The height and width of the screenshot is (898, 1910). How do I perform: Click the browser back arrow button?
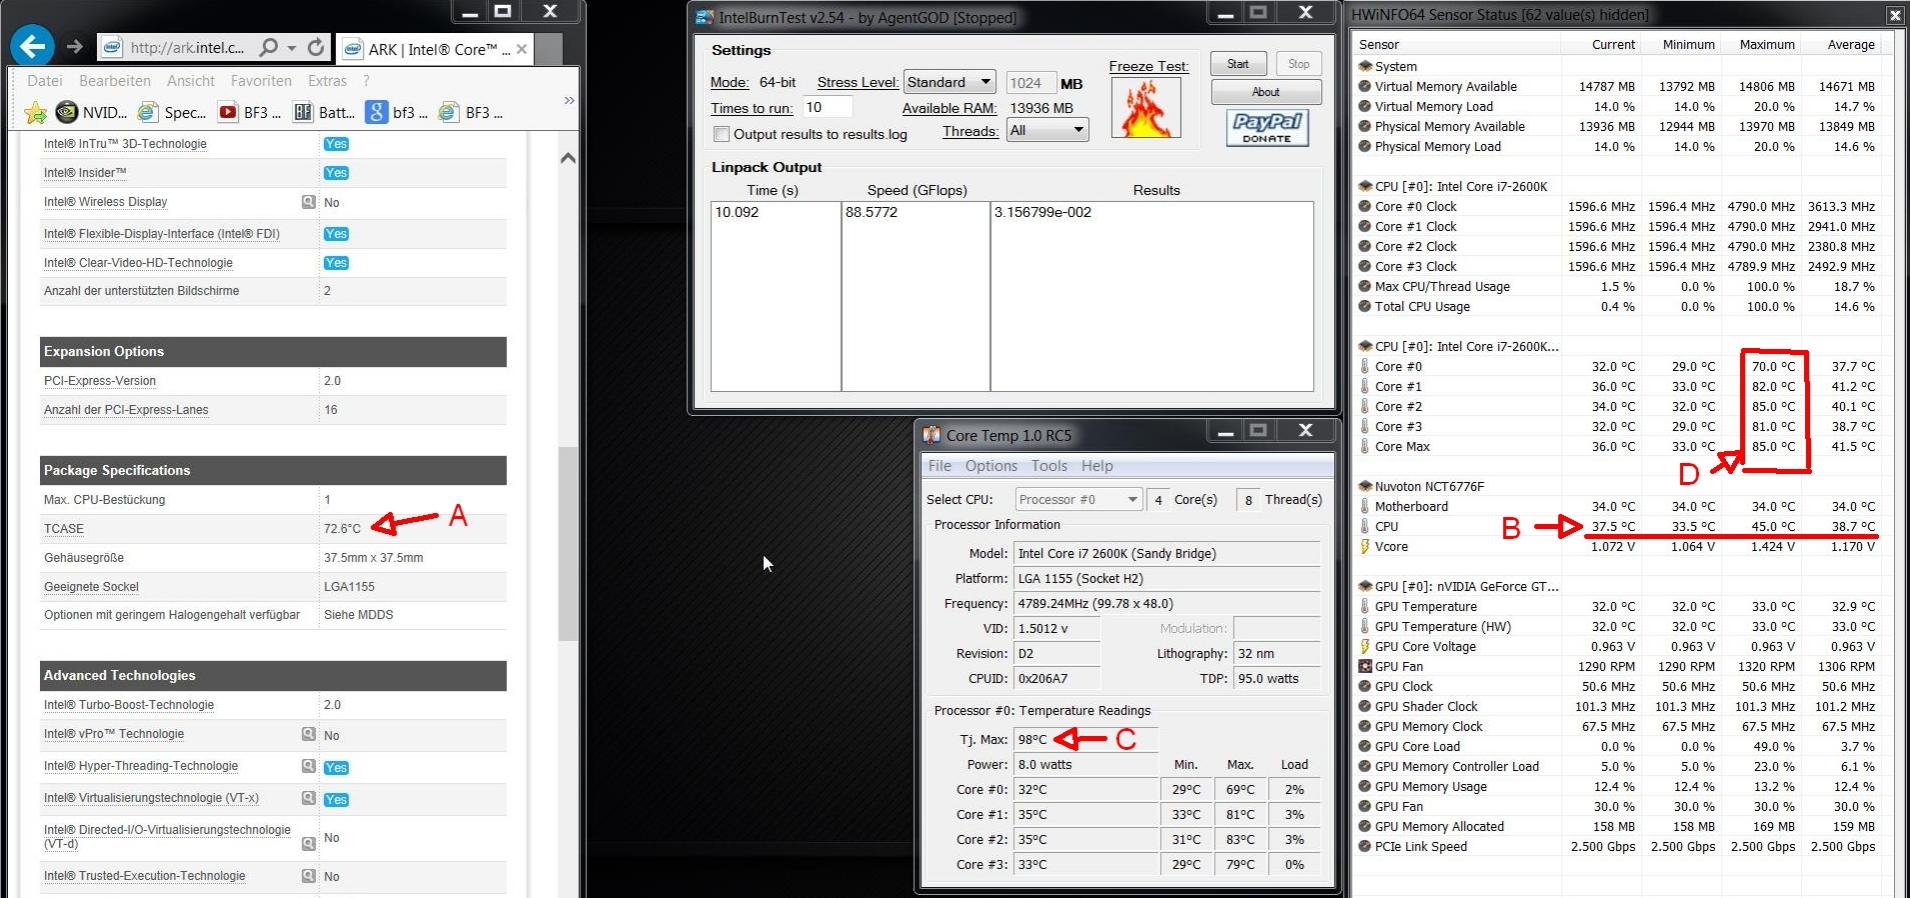32,46
